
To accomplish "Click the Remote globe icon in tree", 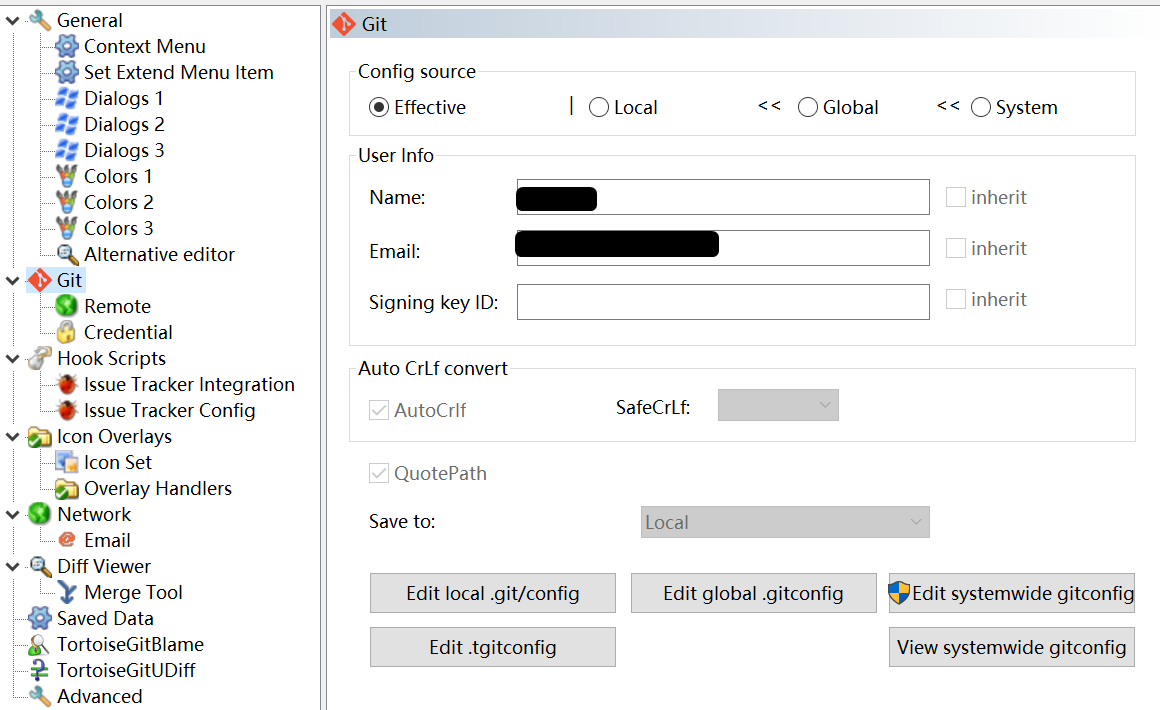I will tap(67, 306).
